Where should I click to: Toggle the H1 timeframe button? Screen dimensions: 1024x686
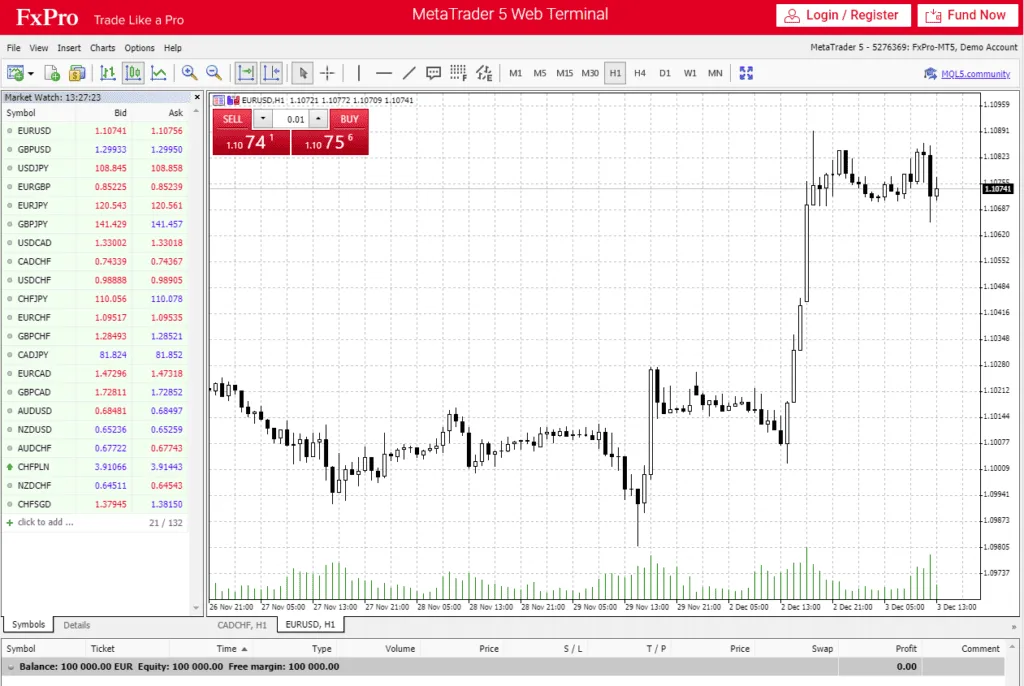coord(615,73)
